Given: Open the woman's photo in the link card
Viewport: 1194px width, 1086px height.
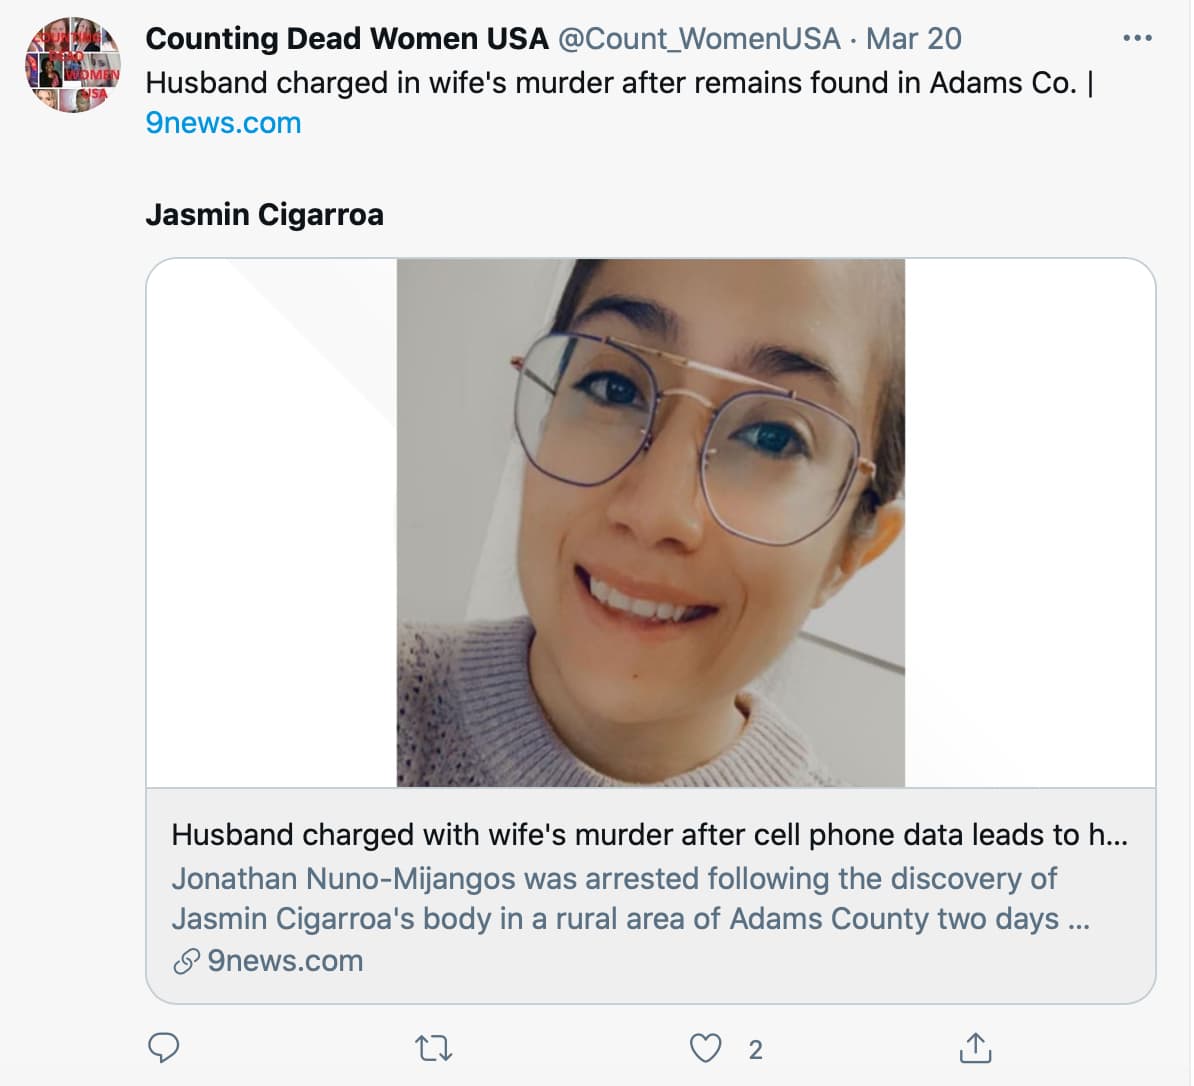Looking at the screenshot, I should point(650,522).
